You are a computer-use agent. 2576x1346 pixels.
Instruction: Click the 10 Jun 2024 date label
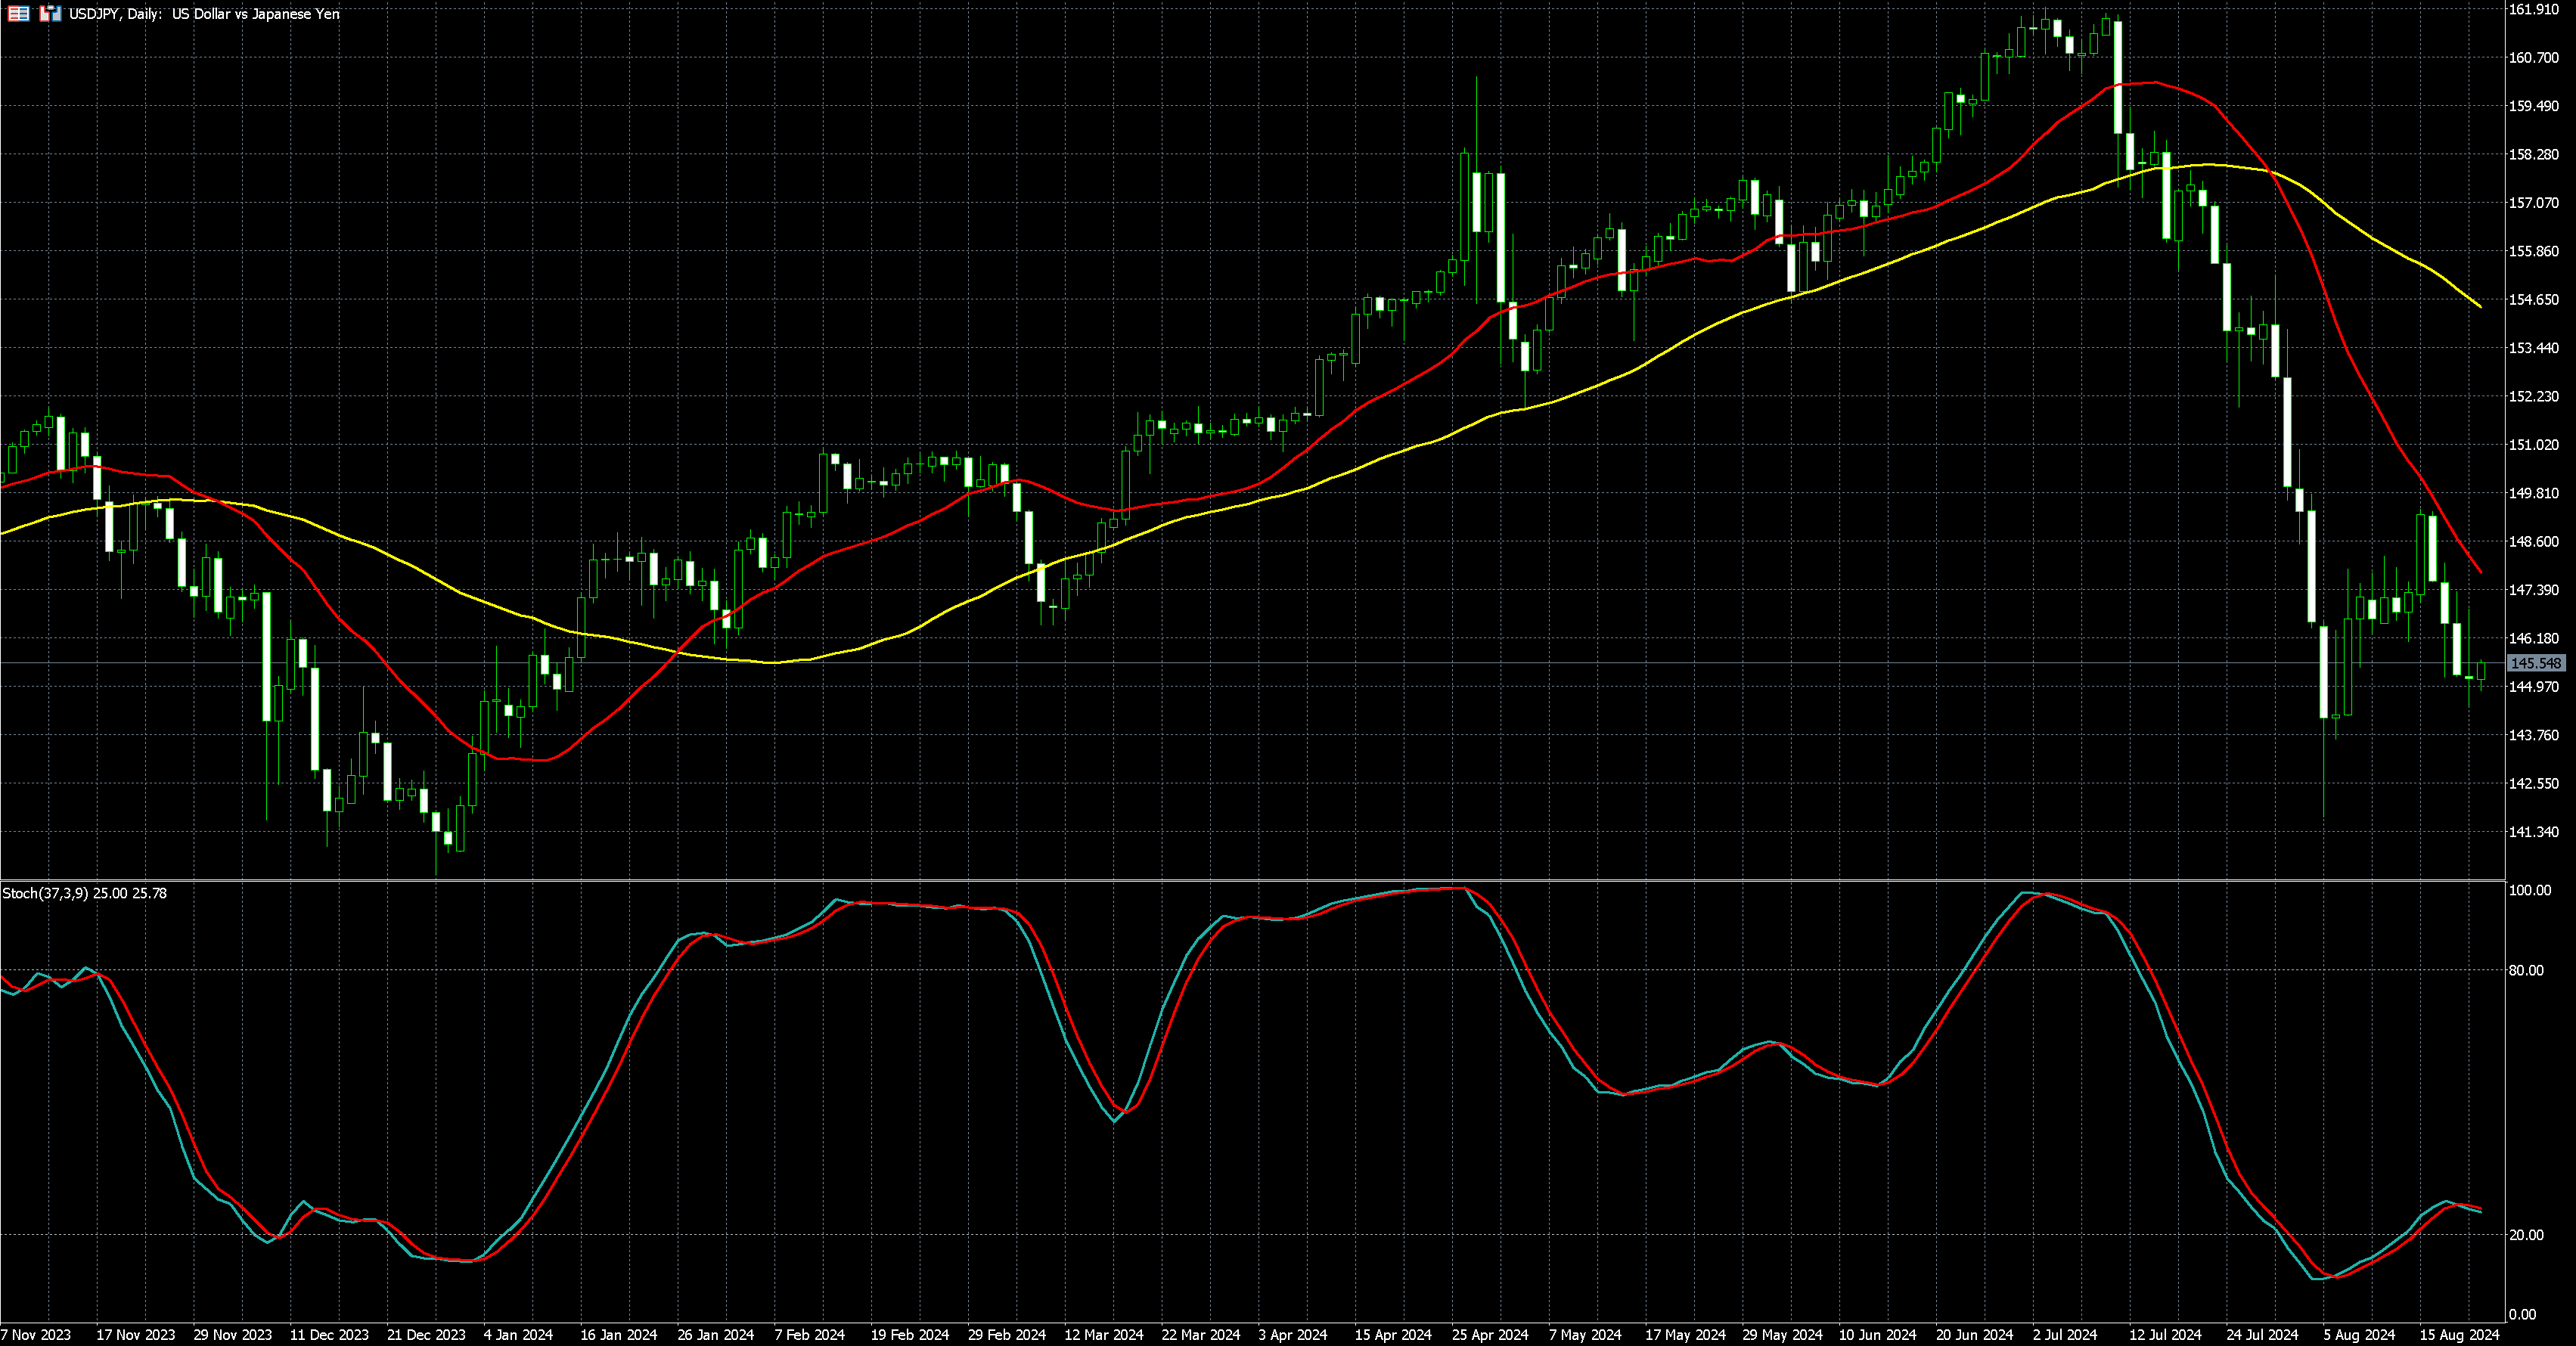tap(1878, 1335)
